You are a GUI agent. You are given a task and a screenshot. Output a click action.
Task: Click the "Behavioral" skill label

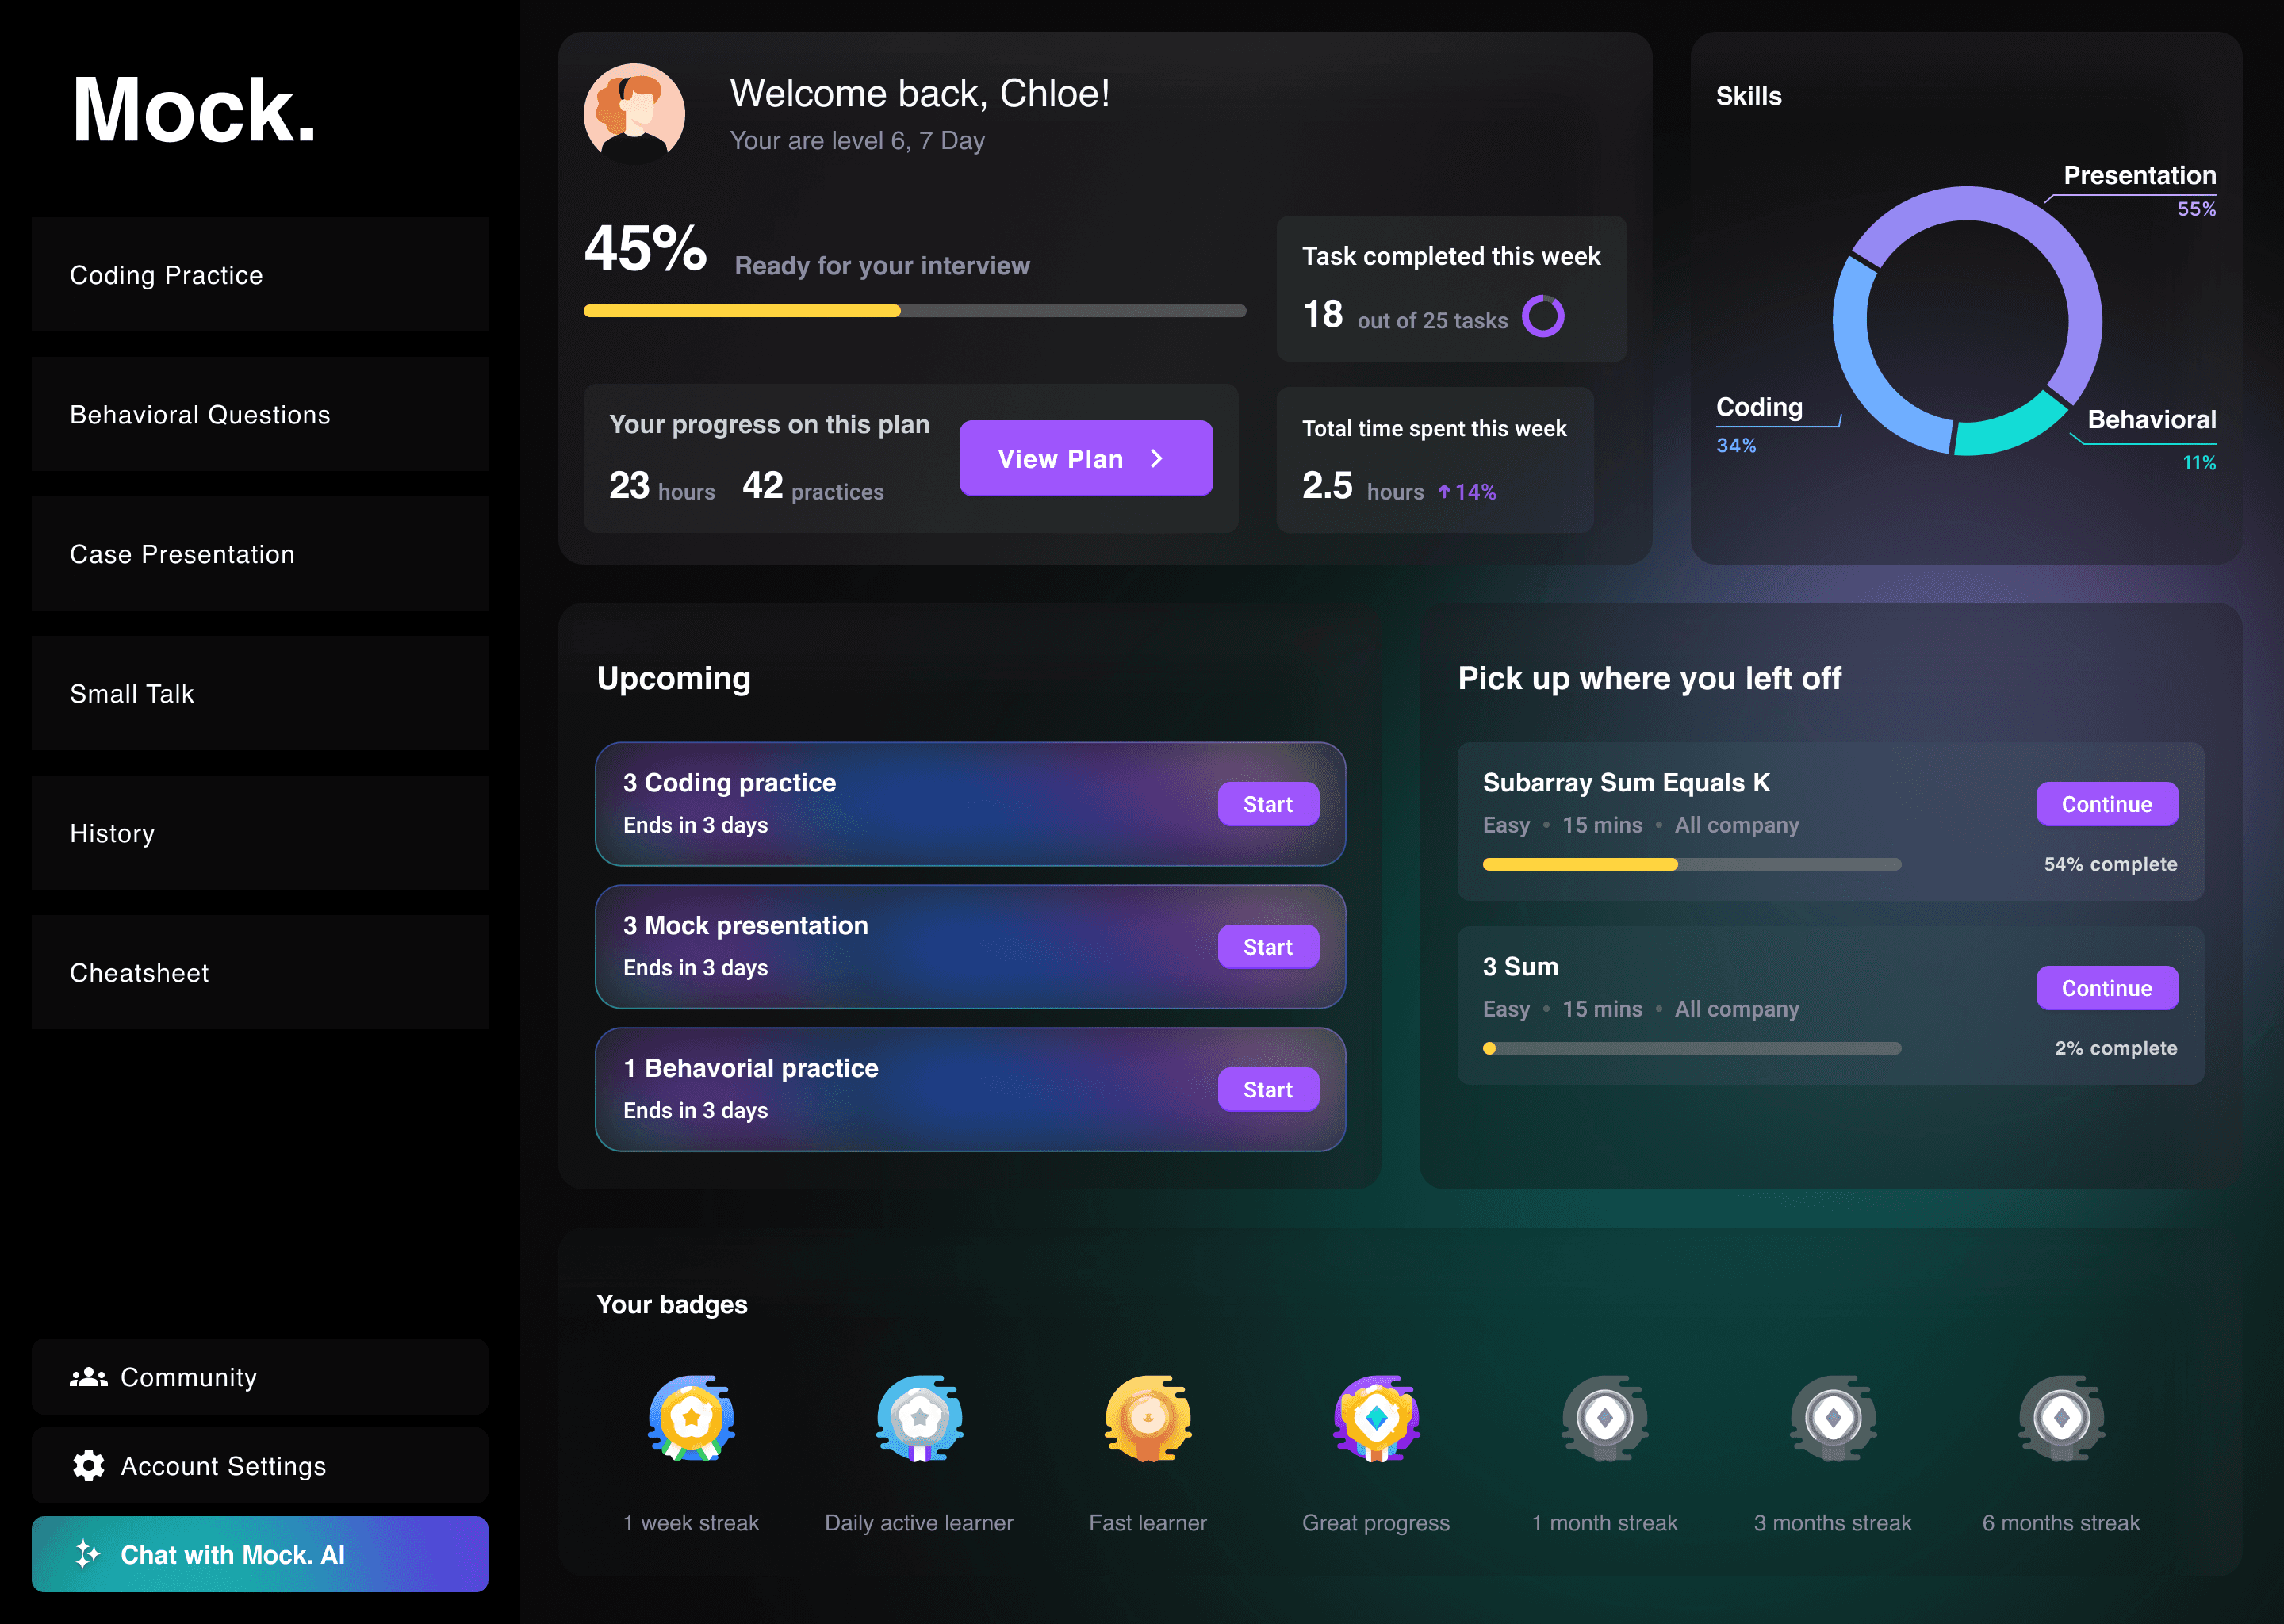(2152, 419)
